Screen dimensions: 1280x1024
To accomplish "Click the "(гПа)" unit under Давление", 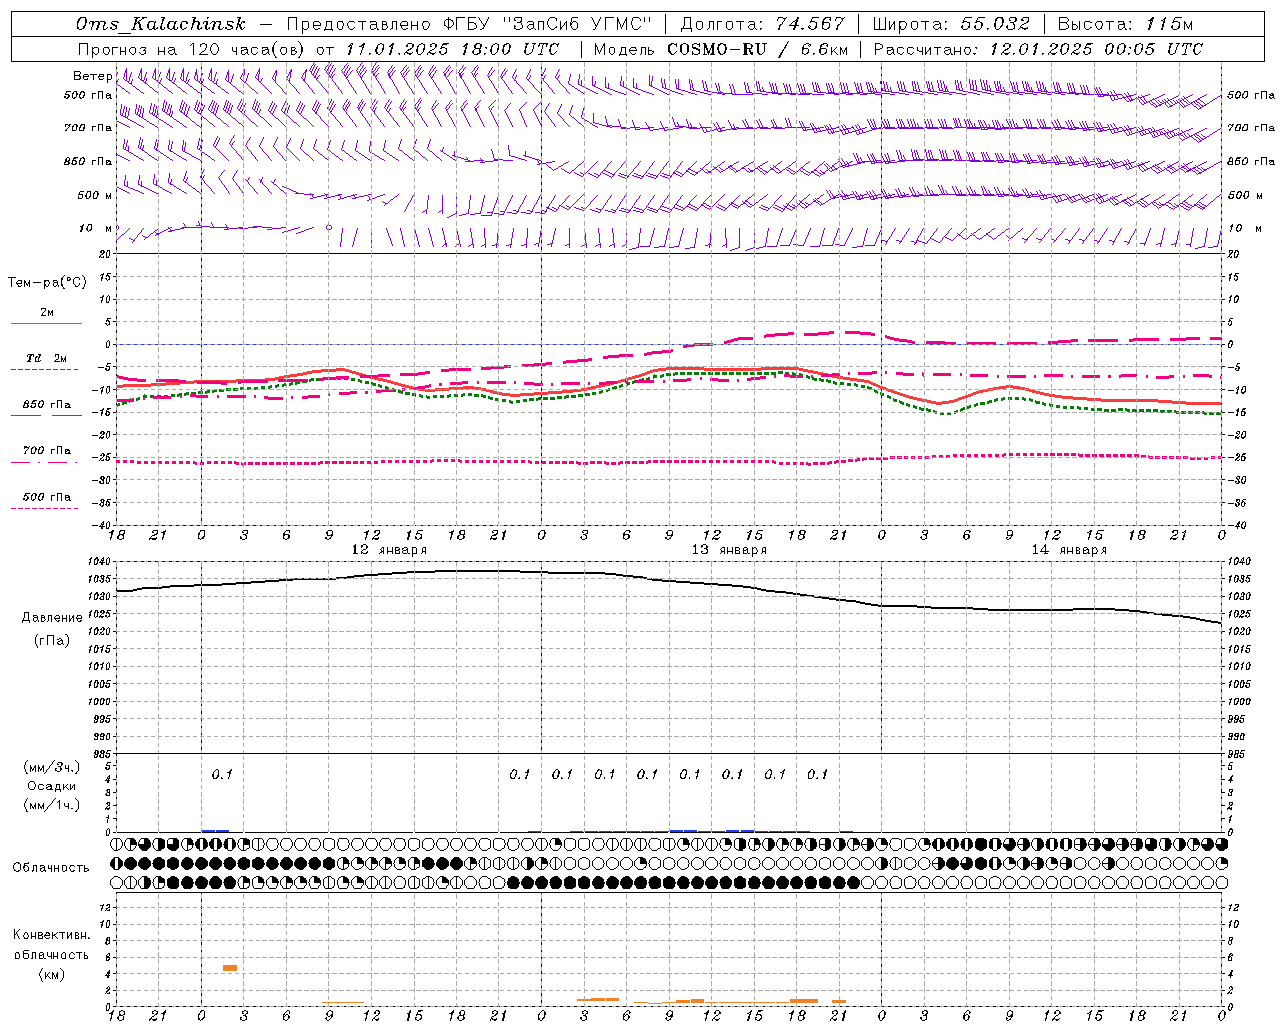I will 52,641.
